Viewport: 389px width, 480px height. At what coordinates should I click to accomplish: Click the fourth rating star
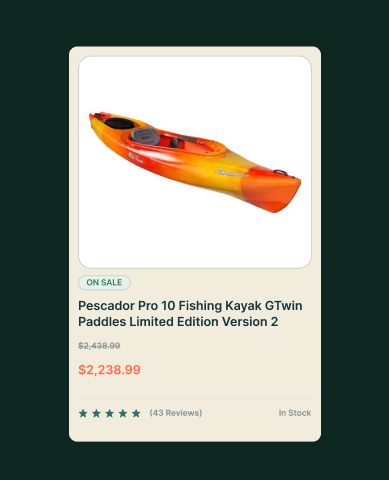[x=123, y=413]
